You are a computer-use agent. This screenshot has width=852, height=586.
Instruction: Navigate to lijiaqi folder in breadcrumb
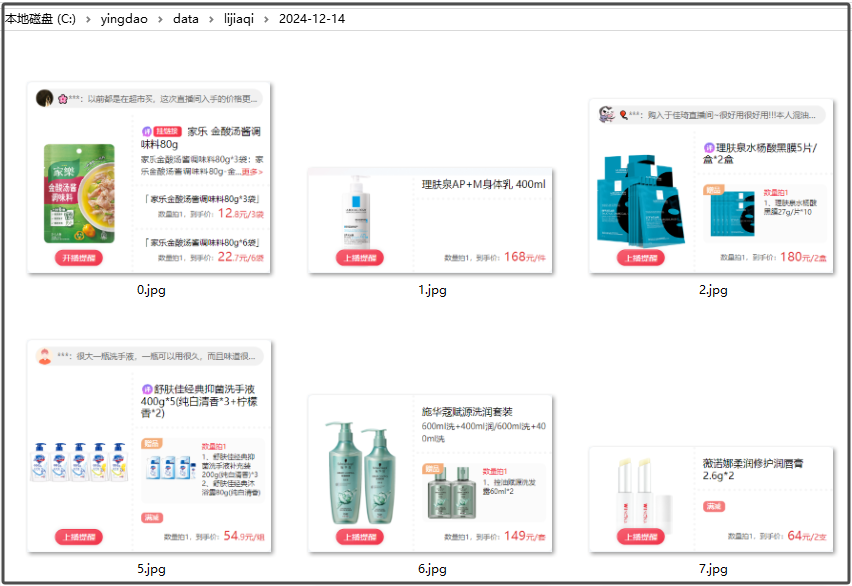click(x=239, y=18)
